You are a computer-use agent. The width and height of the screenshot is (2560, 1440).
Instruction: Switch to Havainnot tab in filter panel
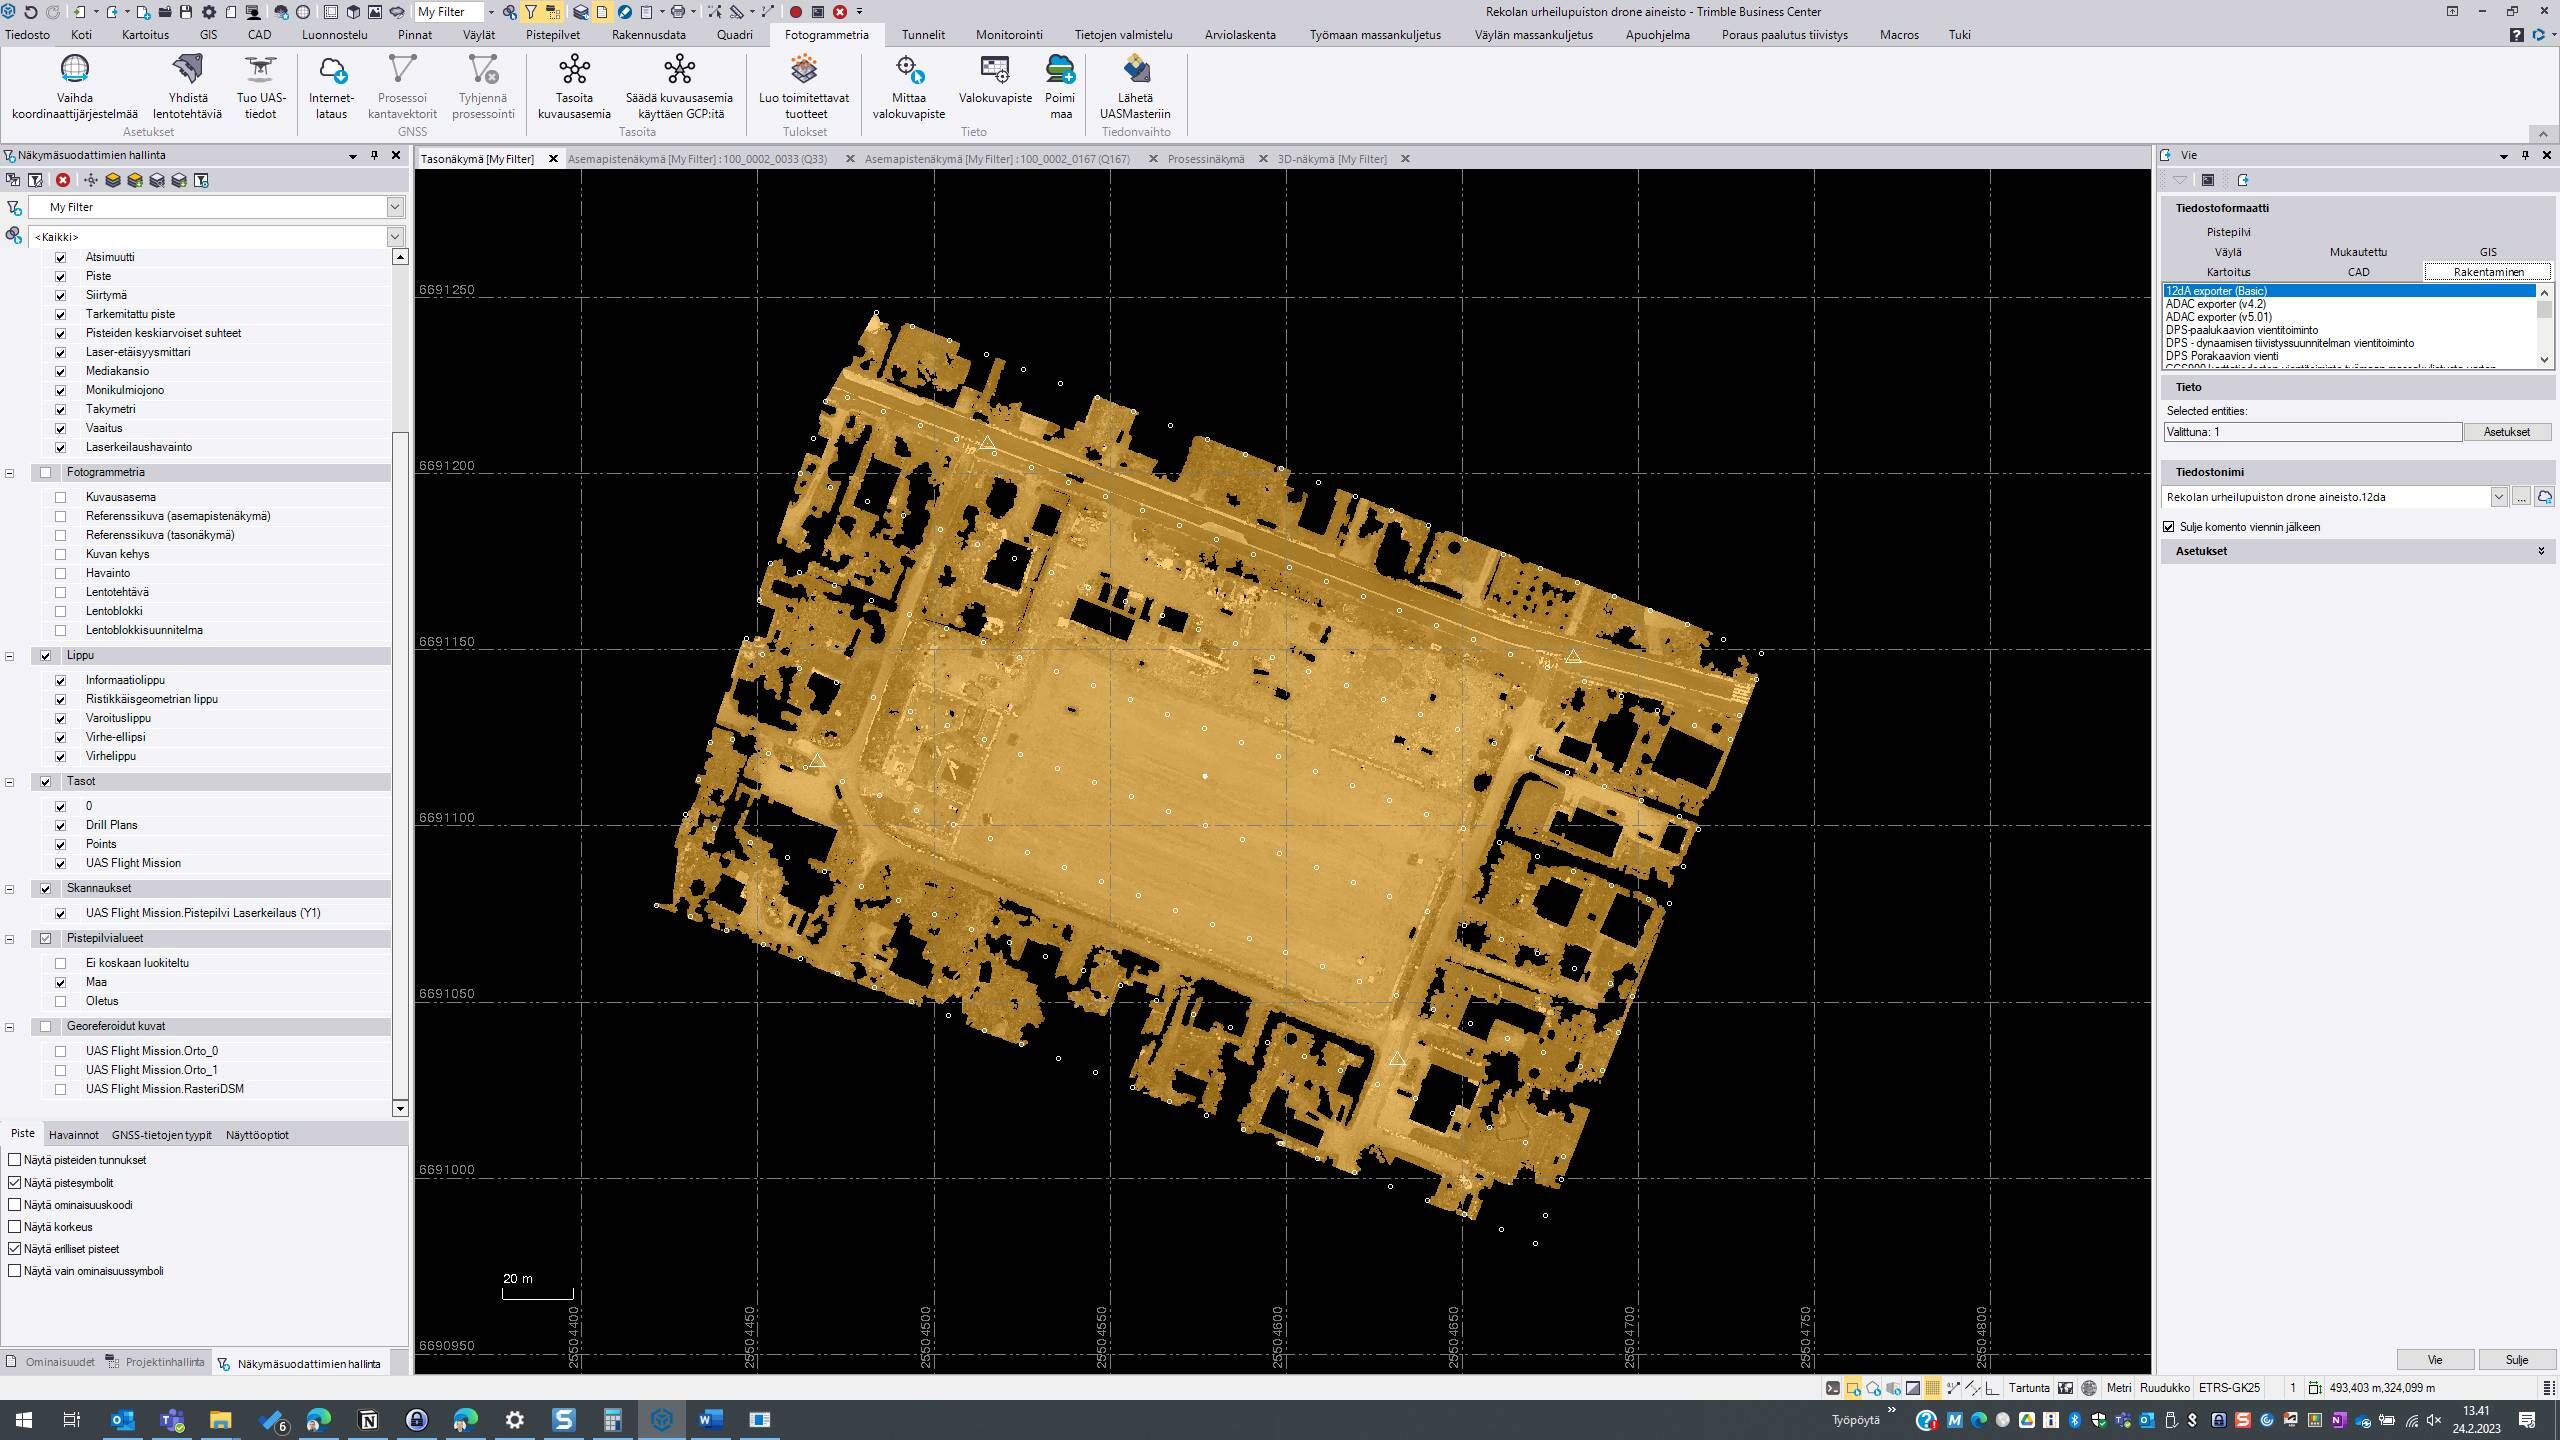[74, 1135]
